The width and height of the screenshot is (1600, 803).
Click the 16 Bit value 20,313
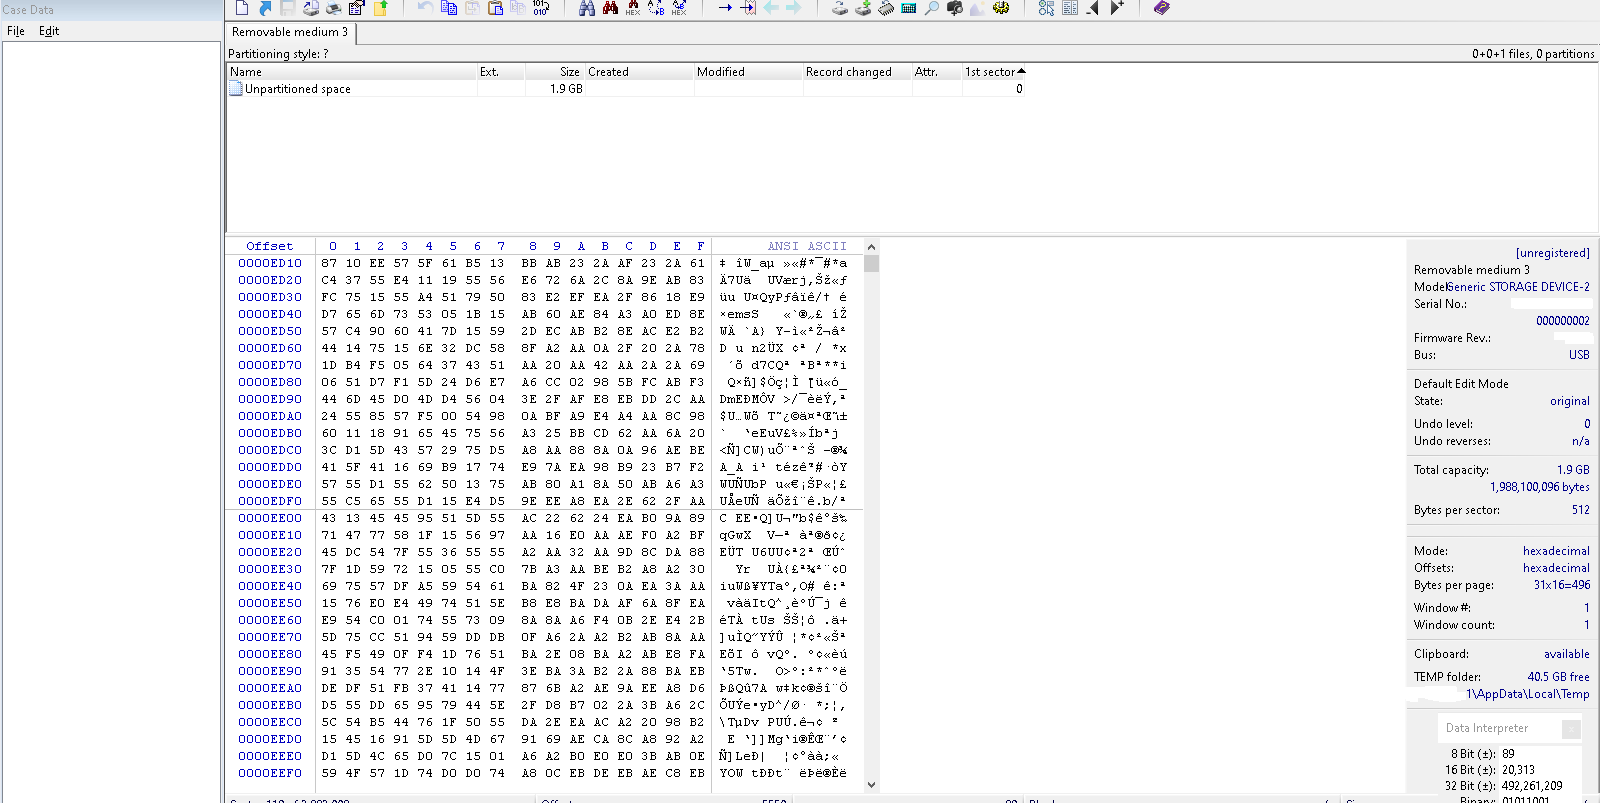(1518, 770)
